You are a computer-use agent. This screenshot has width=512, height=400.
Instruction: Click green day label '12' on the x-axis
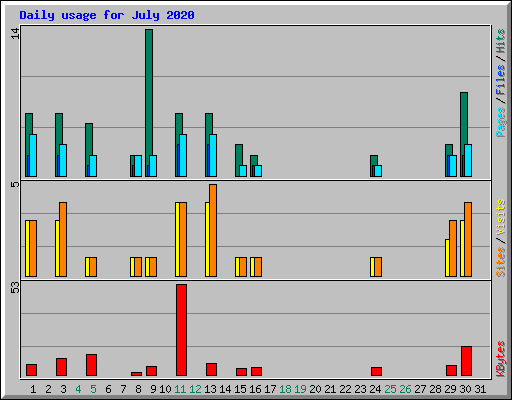tap(195, 389)
